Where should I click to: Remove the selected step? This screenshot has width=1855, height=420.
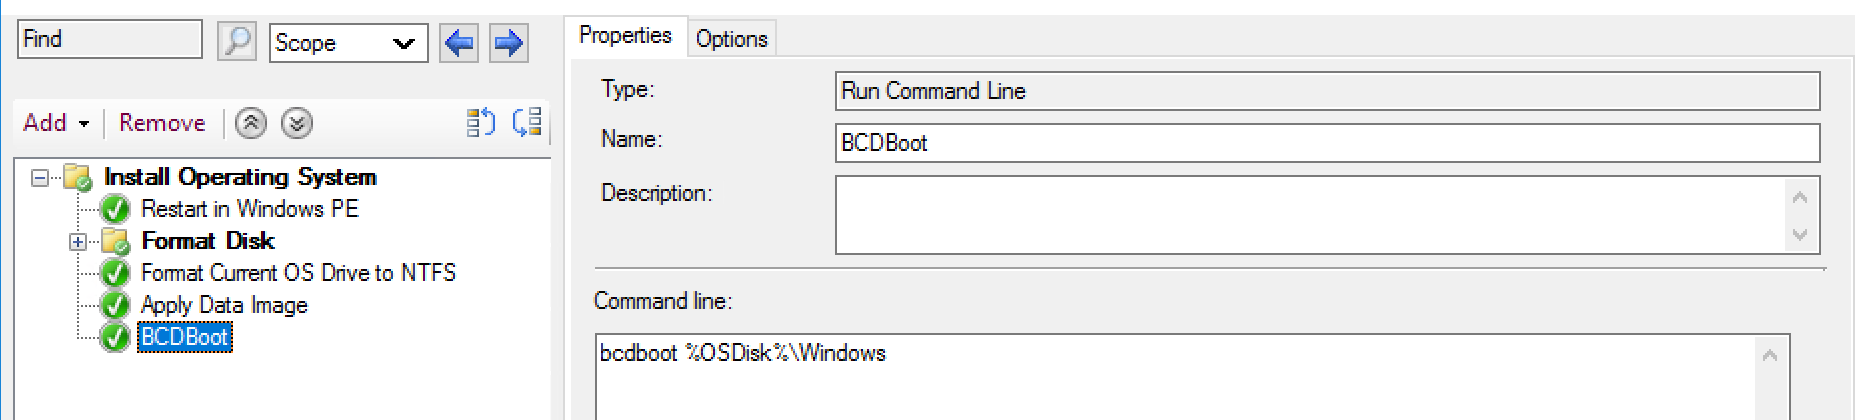tap(162, 123)
